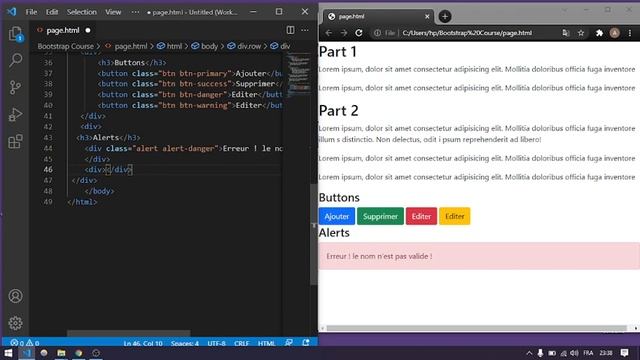Open Chrome profile avatar
This screenshot has width=640, height=360.
(x=614, y=33)
